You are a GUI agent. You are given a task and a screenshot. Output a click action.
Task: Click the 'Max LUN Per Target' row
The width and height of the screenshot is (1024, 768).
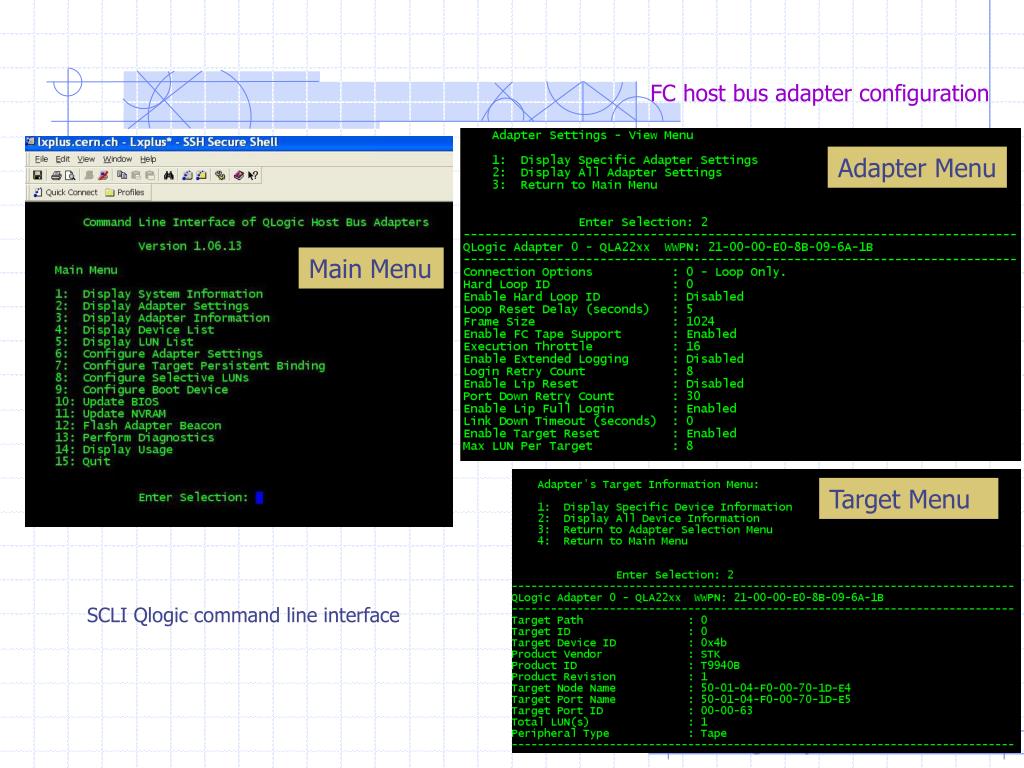[x=578, y=446]
